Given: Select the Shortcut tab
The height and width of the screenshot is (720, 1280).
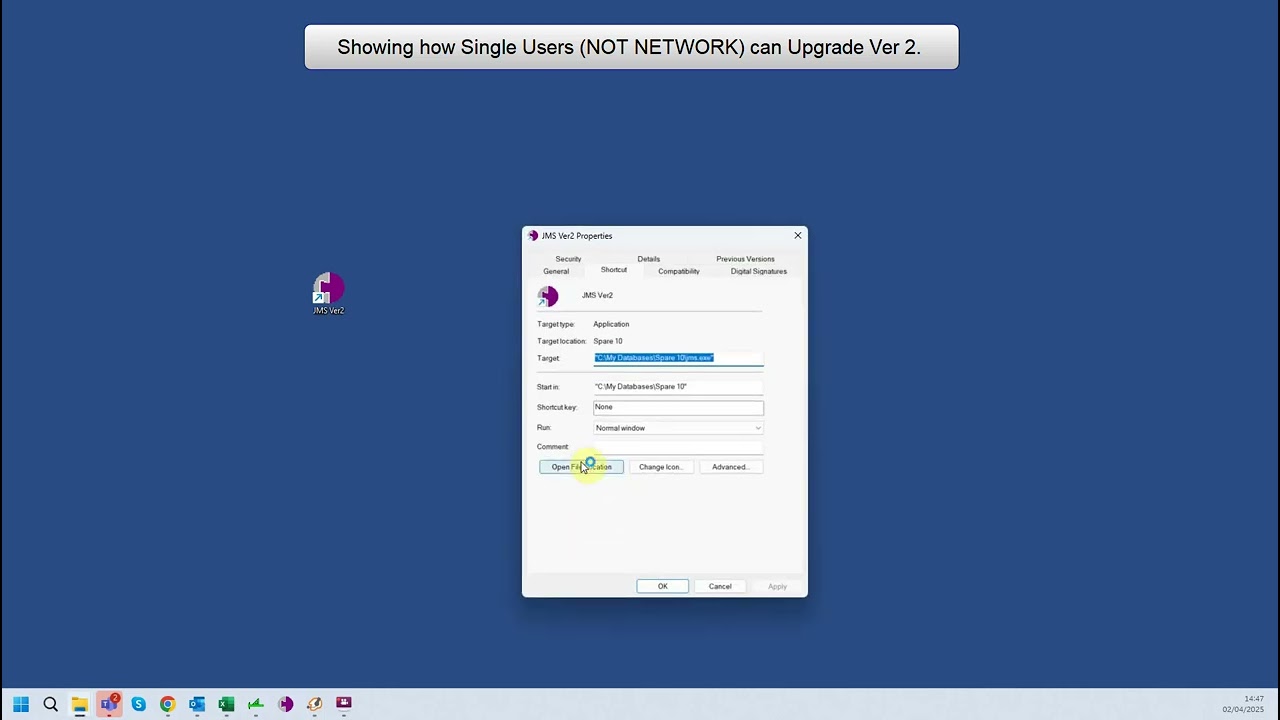Looking at the screenshot, I should 614,270.
